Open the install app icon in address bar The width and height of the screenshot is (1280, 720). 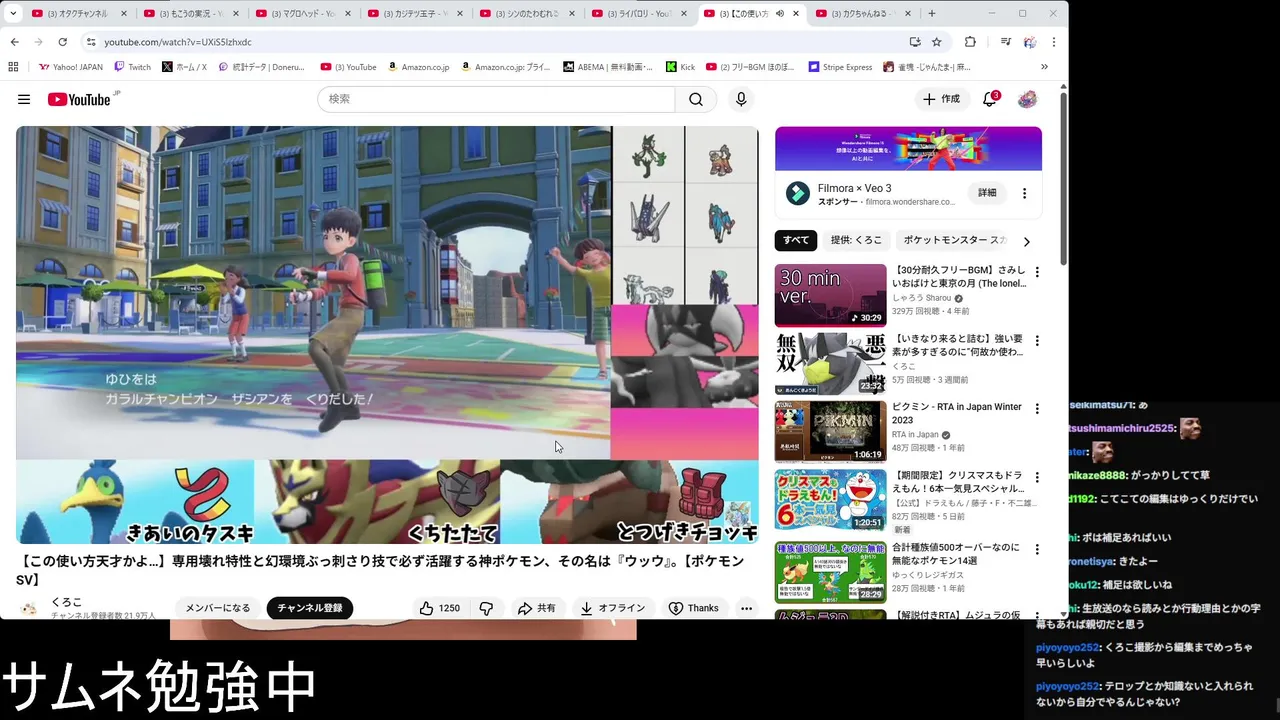[915, 42]
